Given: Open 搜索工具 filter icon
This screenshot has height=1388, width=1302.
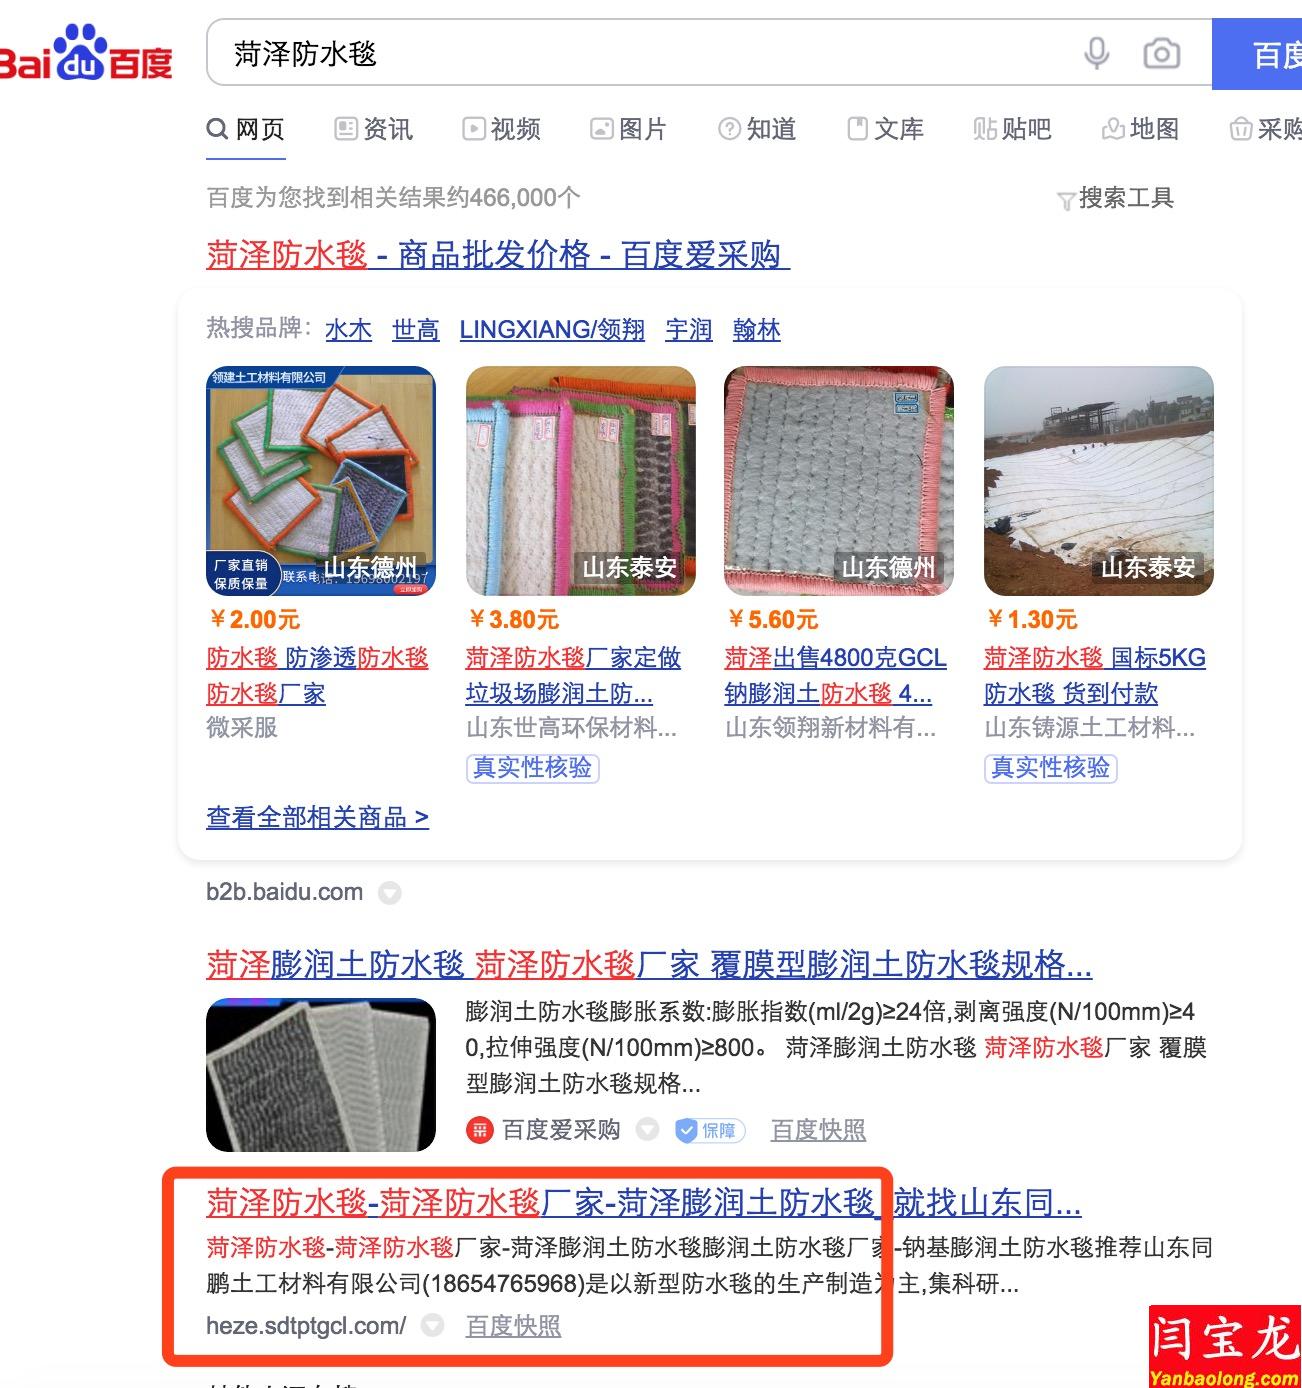Looking at the screenshot, I should point(1066,201).
